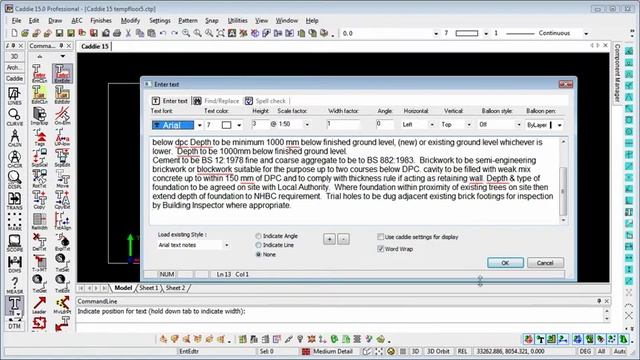Image resolution: width=640 pixels, height=360 pixels.
Task: Switch to the Sheet 2 tab
Action: coord(175,288)
